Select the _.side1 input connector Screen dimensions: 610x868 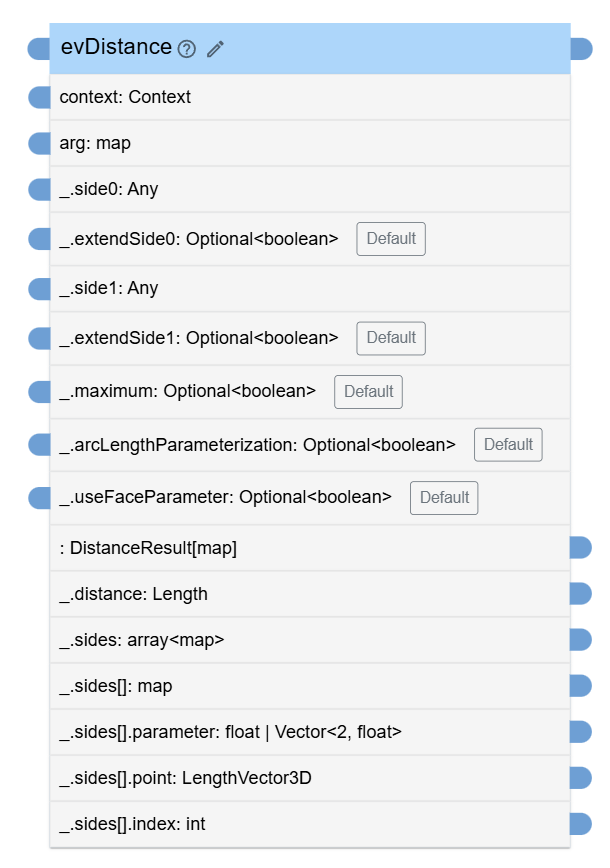point(39,289)
